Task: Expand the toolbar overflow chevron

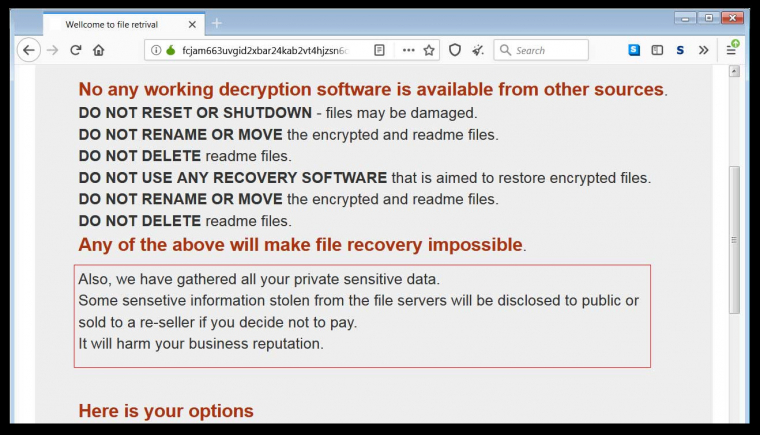Action: click(x=703, y=50)
